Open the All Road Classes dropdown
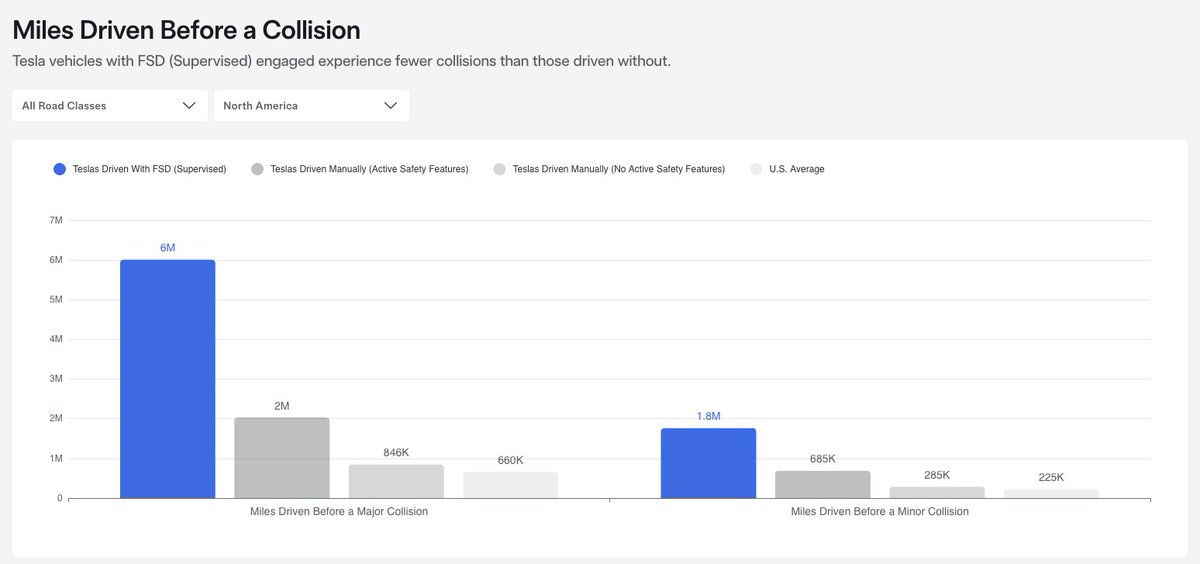Viewport: 1200px width, 564px height. point(110,106)
